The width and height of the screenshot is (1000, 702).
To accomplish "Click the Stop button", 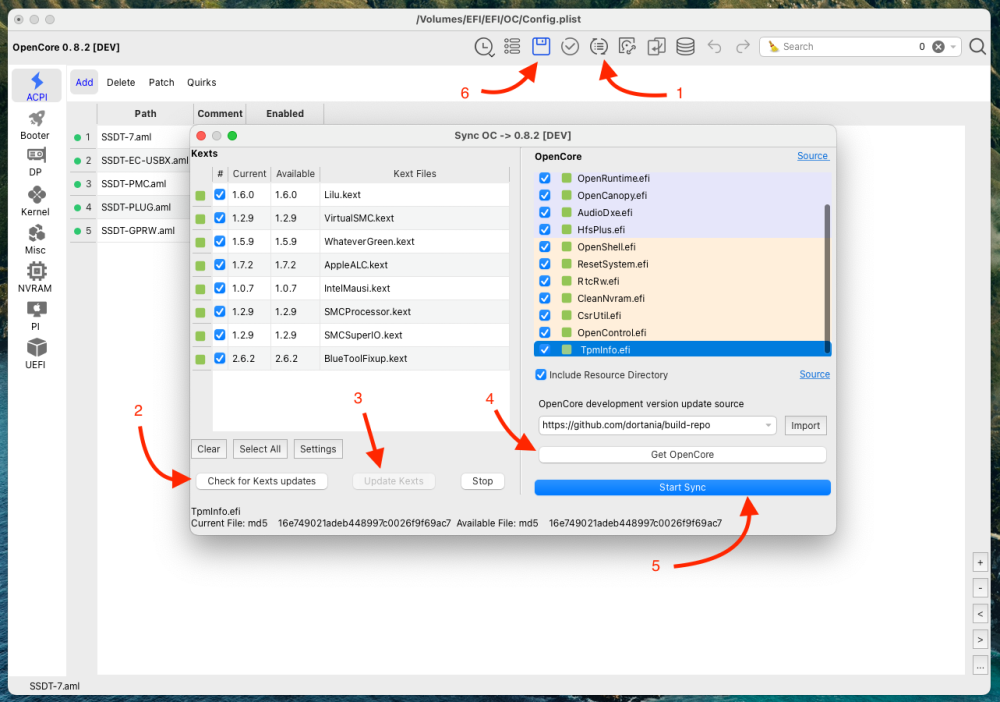I will click(x=482, y=481).
